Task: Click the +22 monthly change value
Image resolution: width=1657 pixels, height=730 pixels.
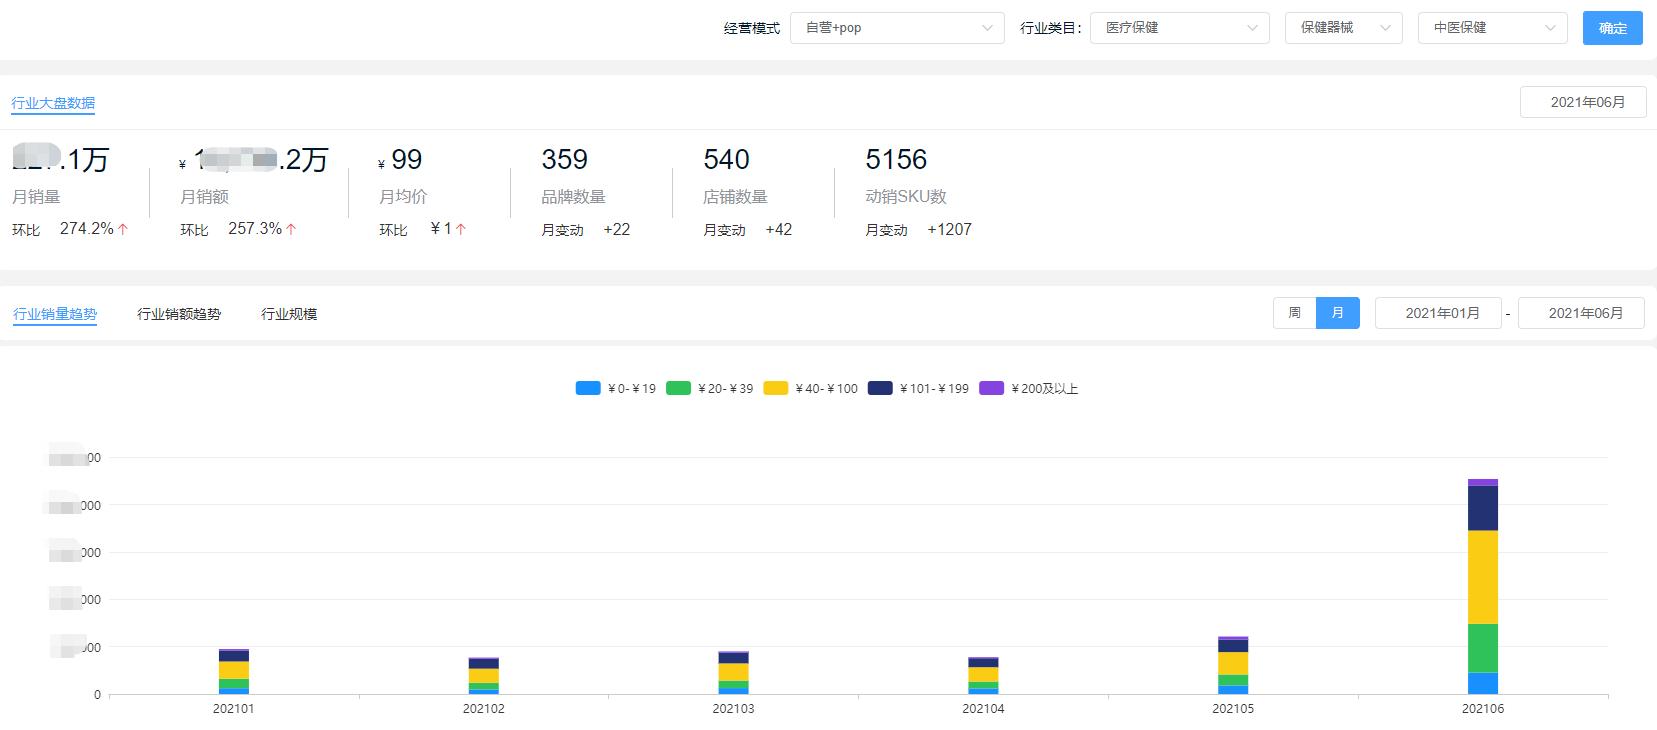Action: (x=616, y=230)
